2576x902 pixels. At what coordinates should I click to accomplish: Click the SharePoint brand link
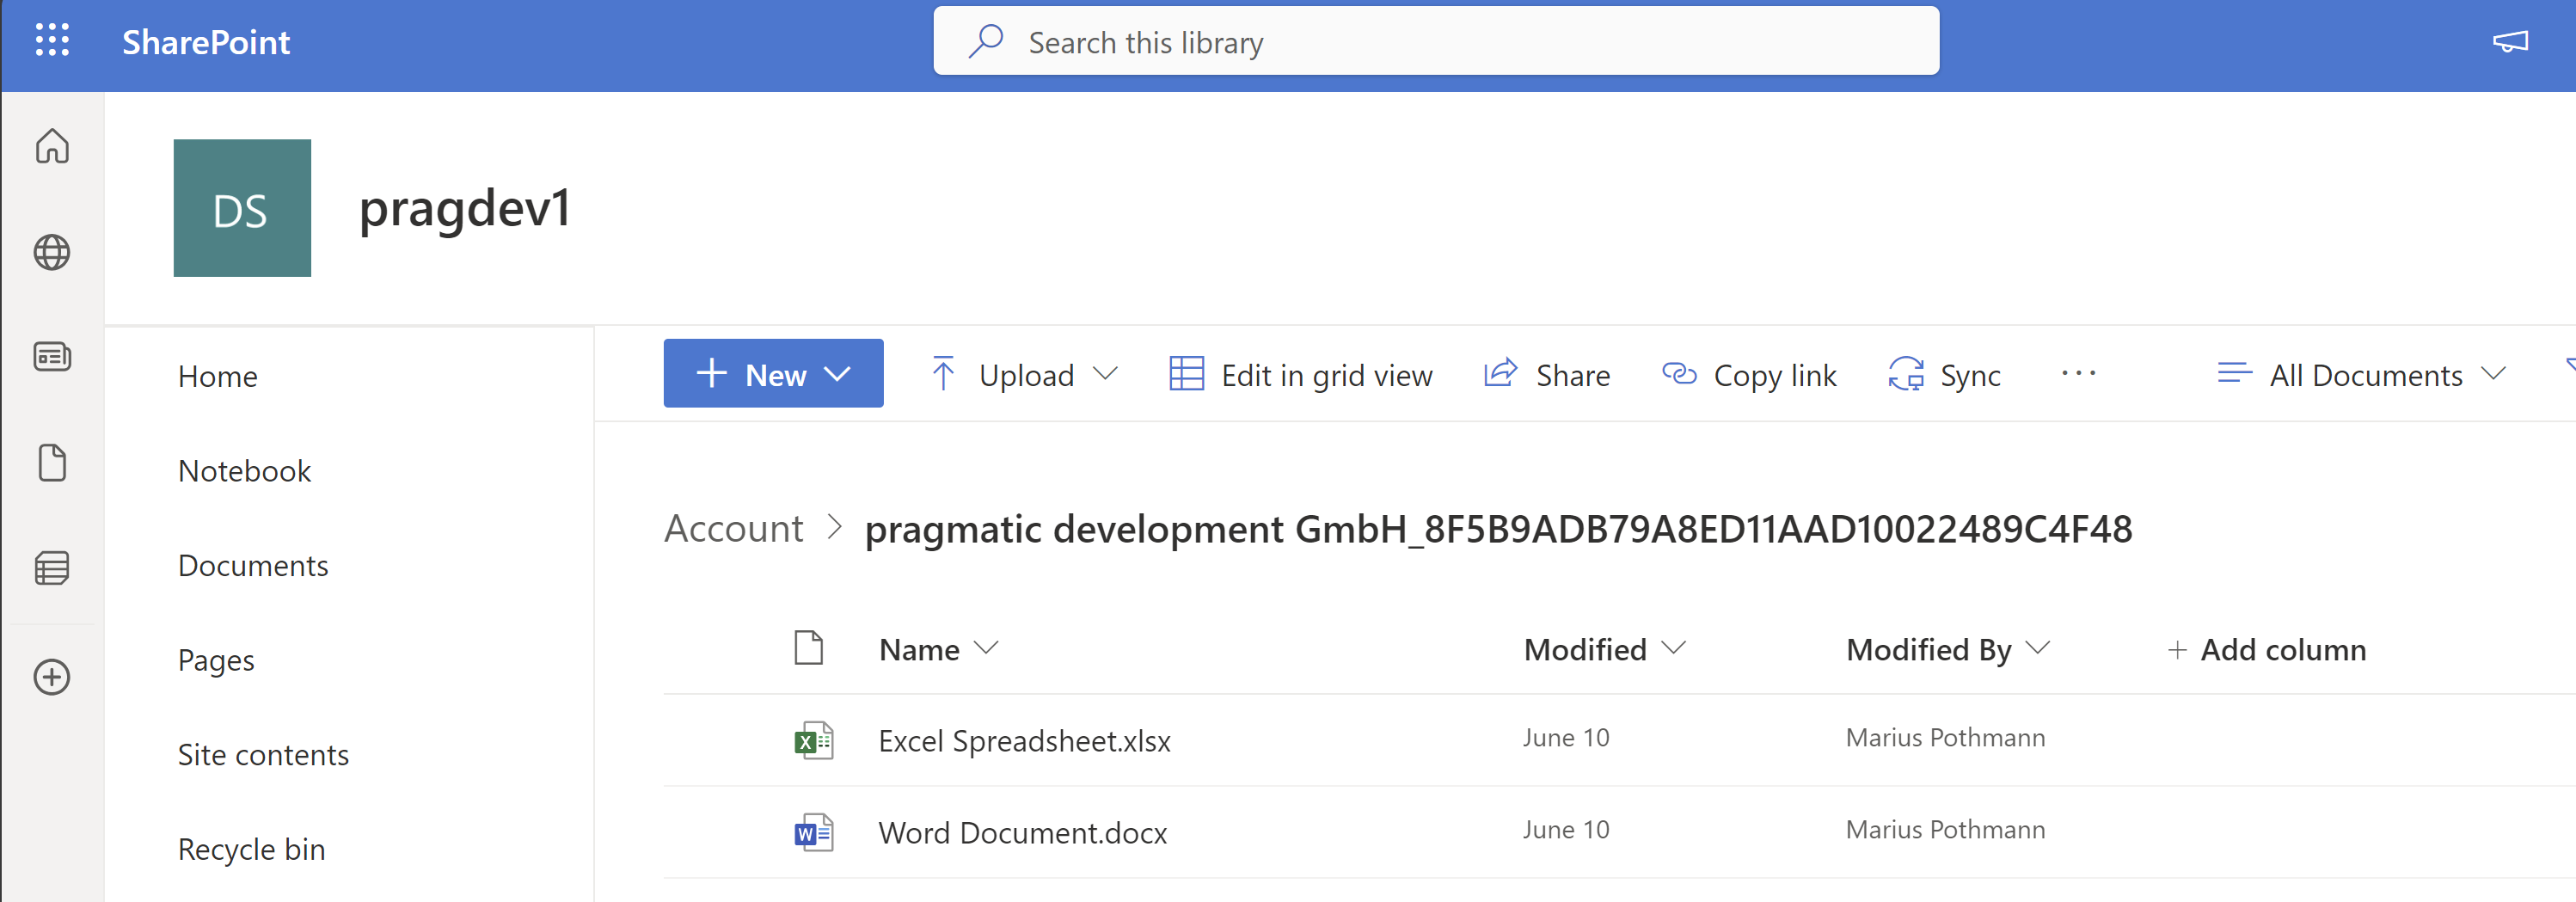[x=206, y=42]
